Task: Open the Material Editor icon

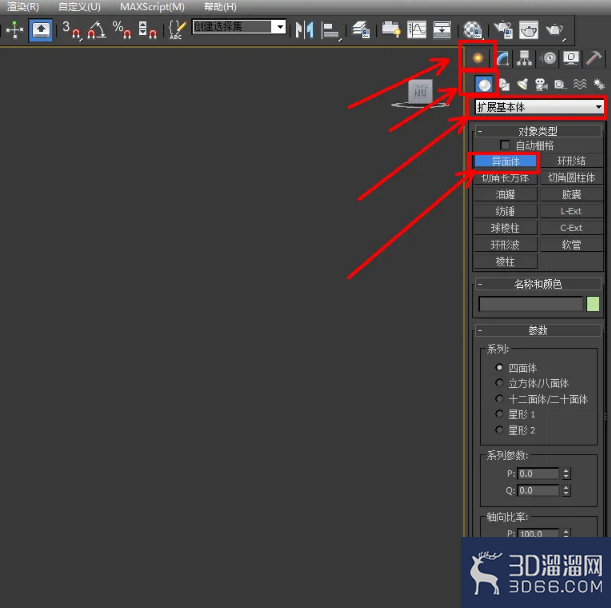Action: tap(473, 30)
